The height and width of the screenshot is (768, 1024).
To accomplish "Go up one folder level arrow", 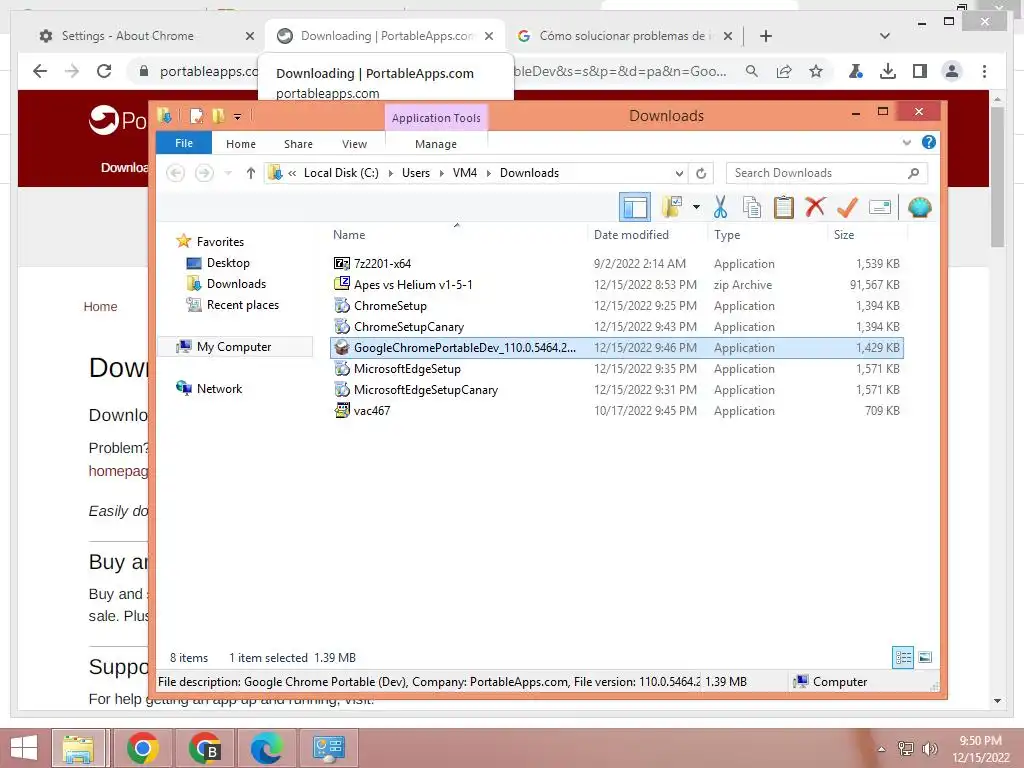I will coord(251,173).
